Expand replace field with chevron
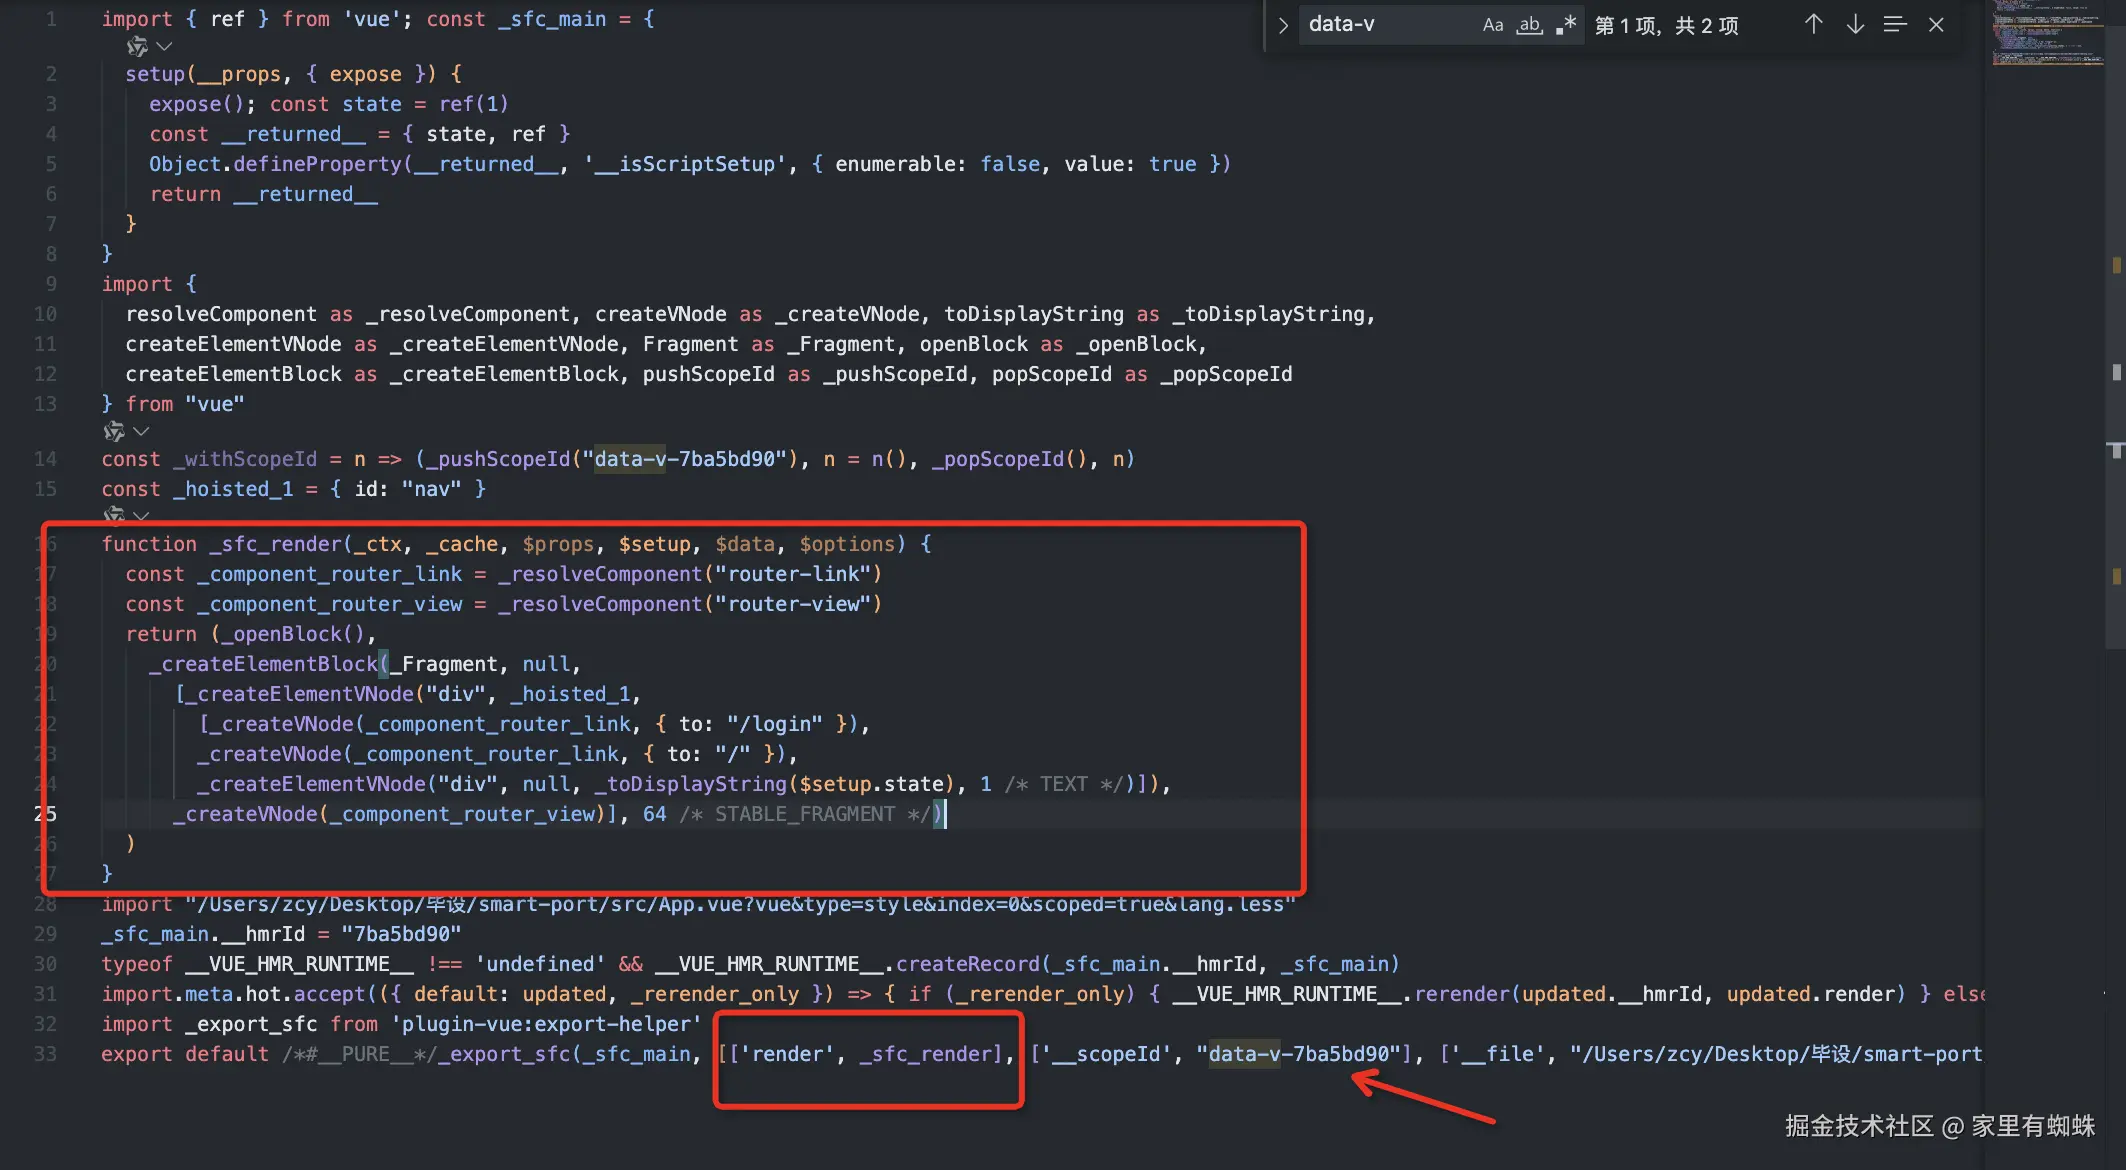The image size is (2126, 1170). pos(1283,25)
